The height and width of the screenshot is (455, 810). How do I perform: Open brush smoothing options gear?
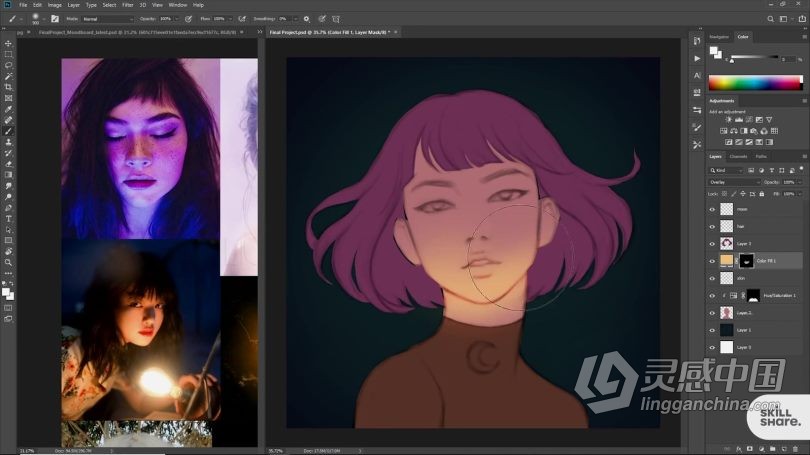(306, 19)
